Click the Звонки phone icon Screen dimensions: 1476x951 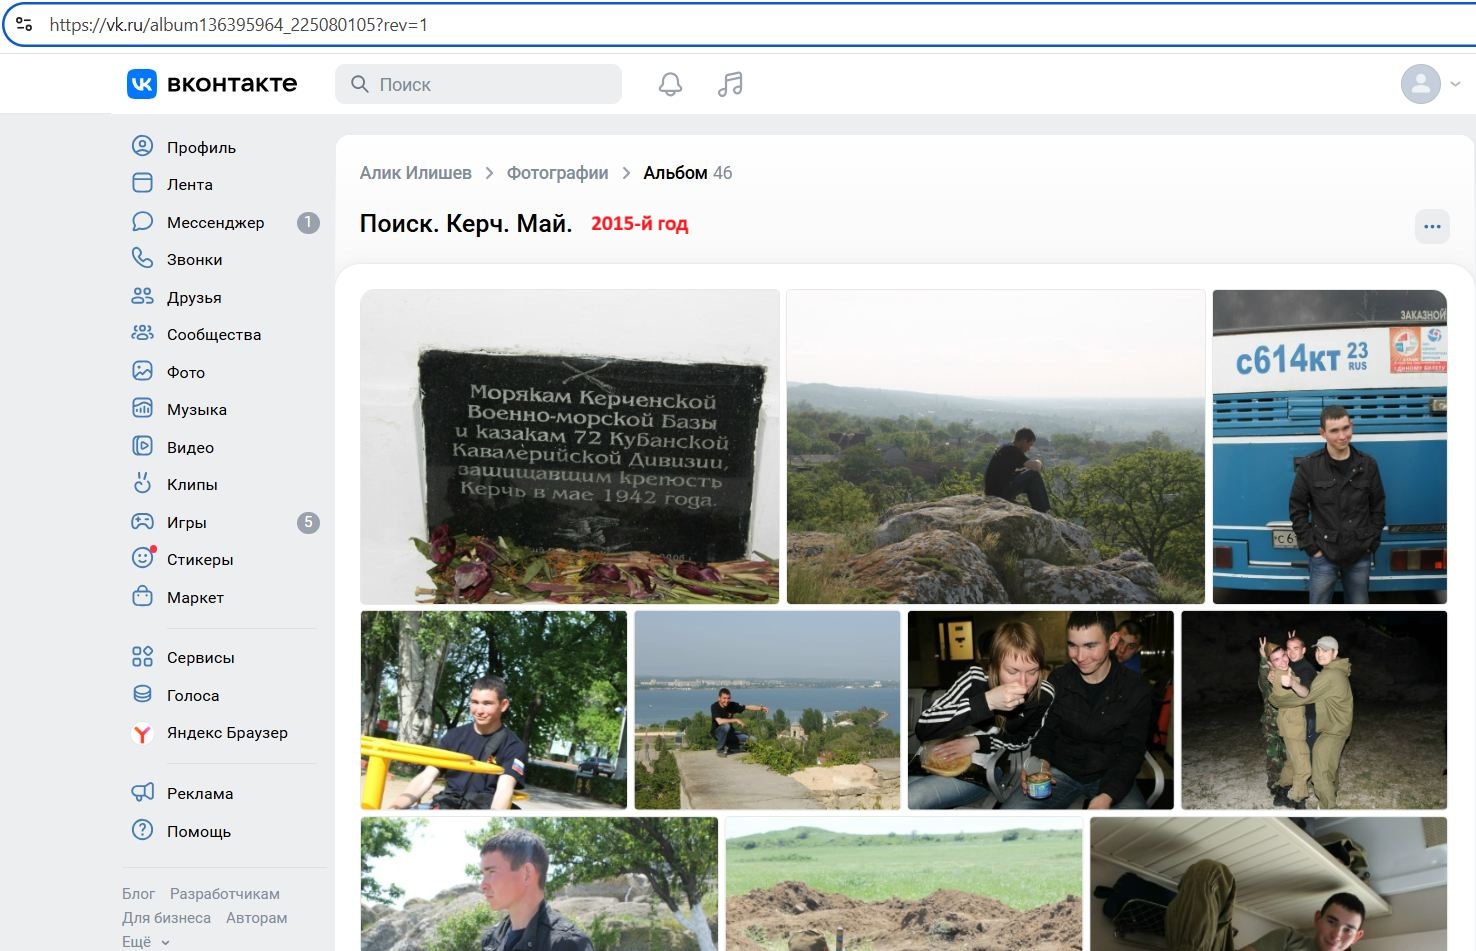click(x=143, y=259)
